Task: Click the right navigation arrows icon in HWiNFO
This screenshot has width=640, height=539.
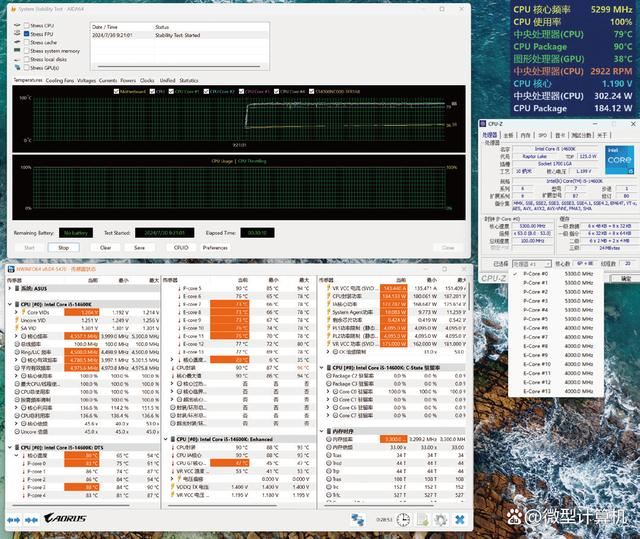Action: click(33, 520)
